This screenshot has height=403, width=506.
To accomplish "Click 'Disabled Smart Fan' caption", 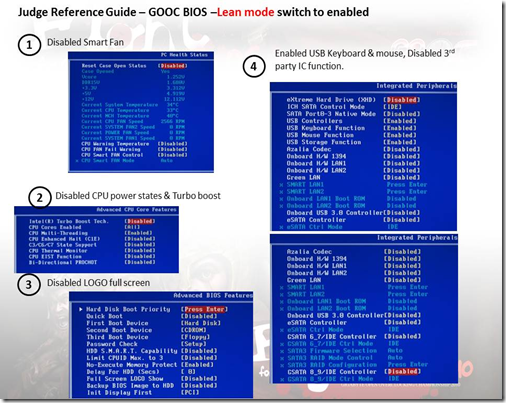I will pyautogui.click(x=85, y=42).
